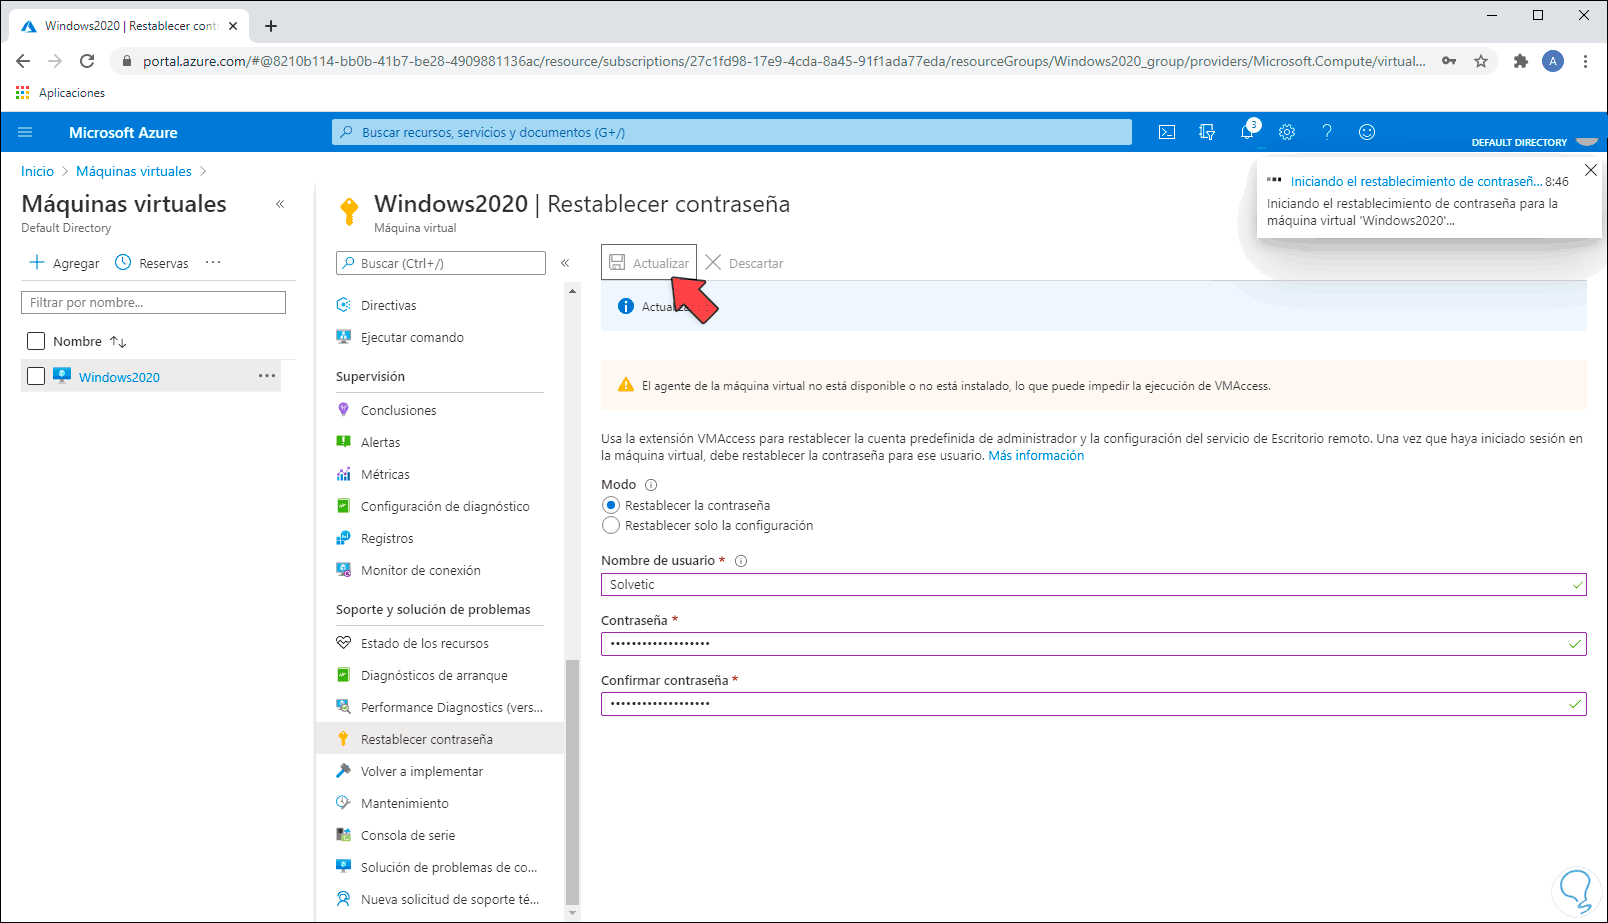Select all virtual machines checkbox

(36, 341)
